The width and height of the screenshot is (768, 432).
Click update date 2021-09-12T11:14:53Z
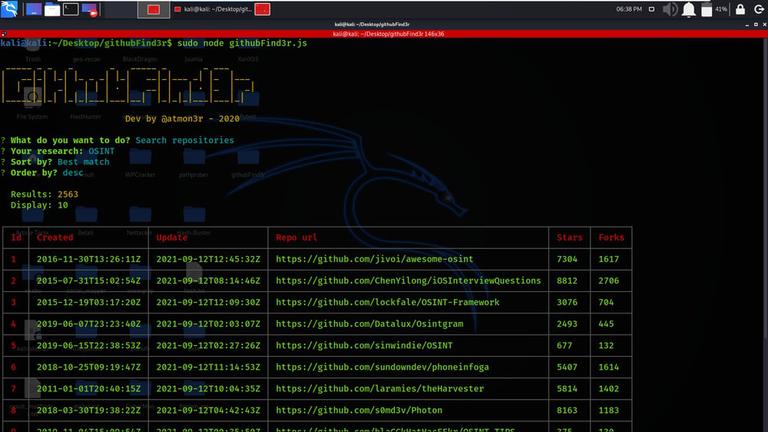[208, 366]
